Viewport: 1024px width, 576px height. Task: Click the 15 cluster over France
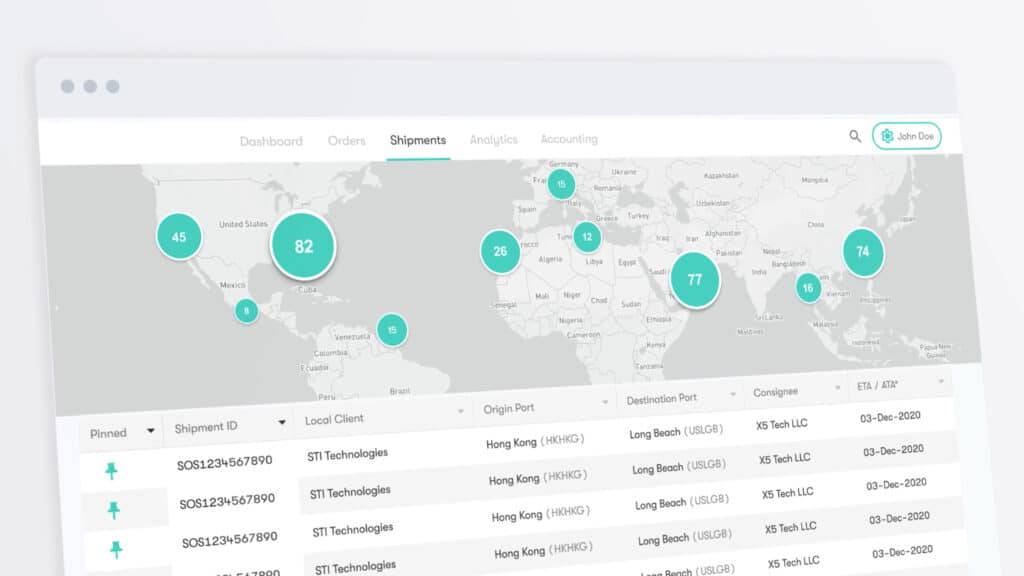pos(561,184)
